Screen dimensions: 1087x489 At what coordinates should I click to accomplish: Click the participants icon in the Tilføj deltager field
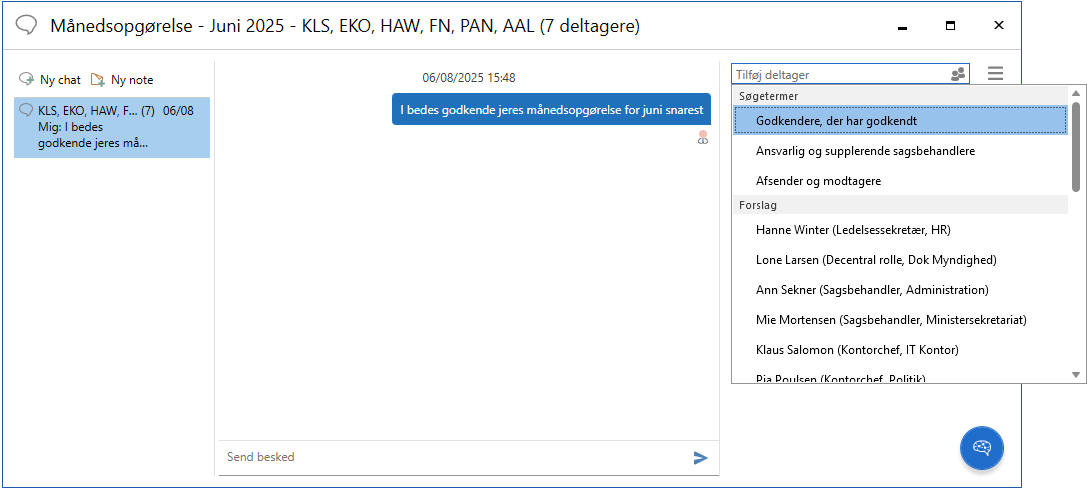[x=958, y=74]
